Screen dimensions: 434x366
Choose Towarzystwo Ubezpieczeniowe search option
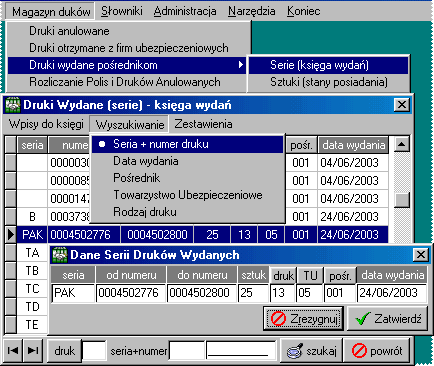point(187,195)
